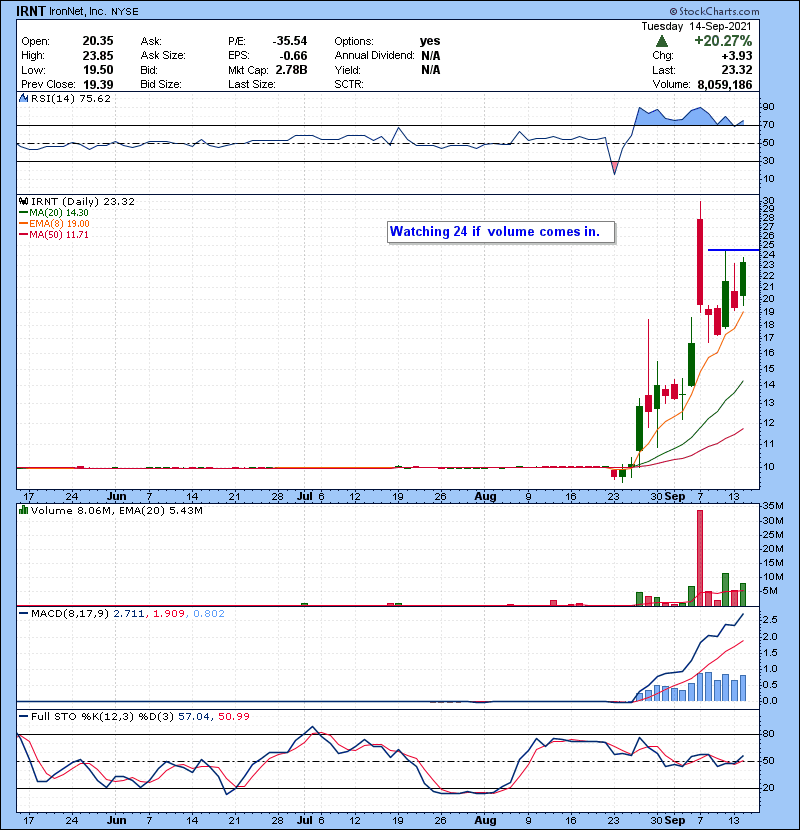Click the Mkt Cap value 2.78B
The width and height of the screenshot is (800, 830).
(x=291, y=70)
